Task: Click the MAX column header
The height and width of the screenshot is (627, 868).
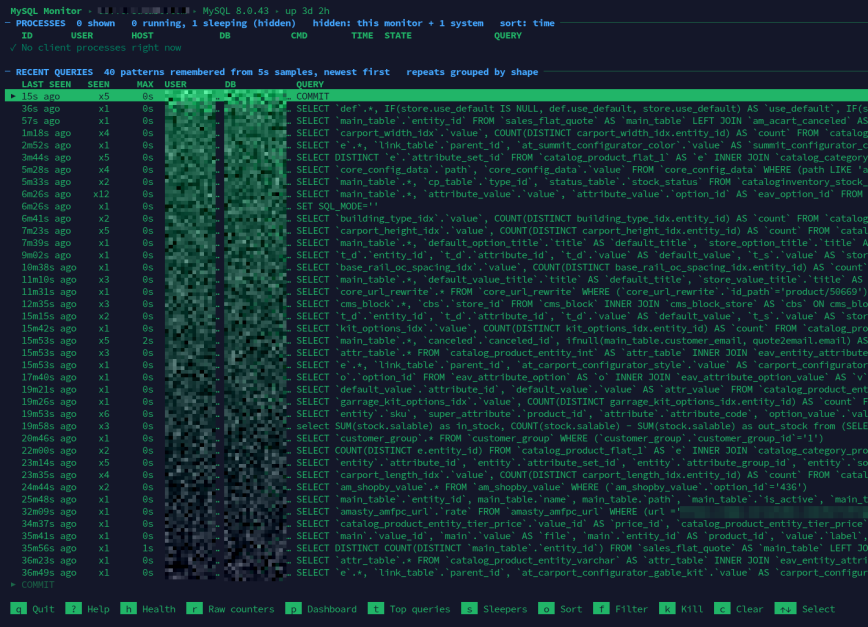Action: coord(145,84)
